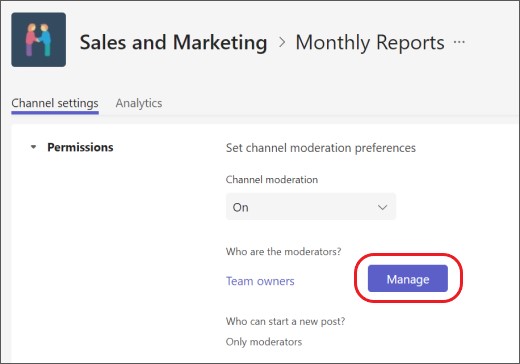Click the Monthly Reports channel title
The width and height of the screenshot is (520, 364).
click(x=370, y=43)
